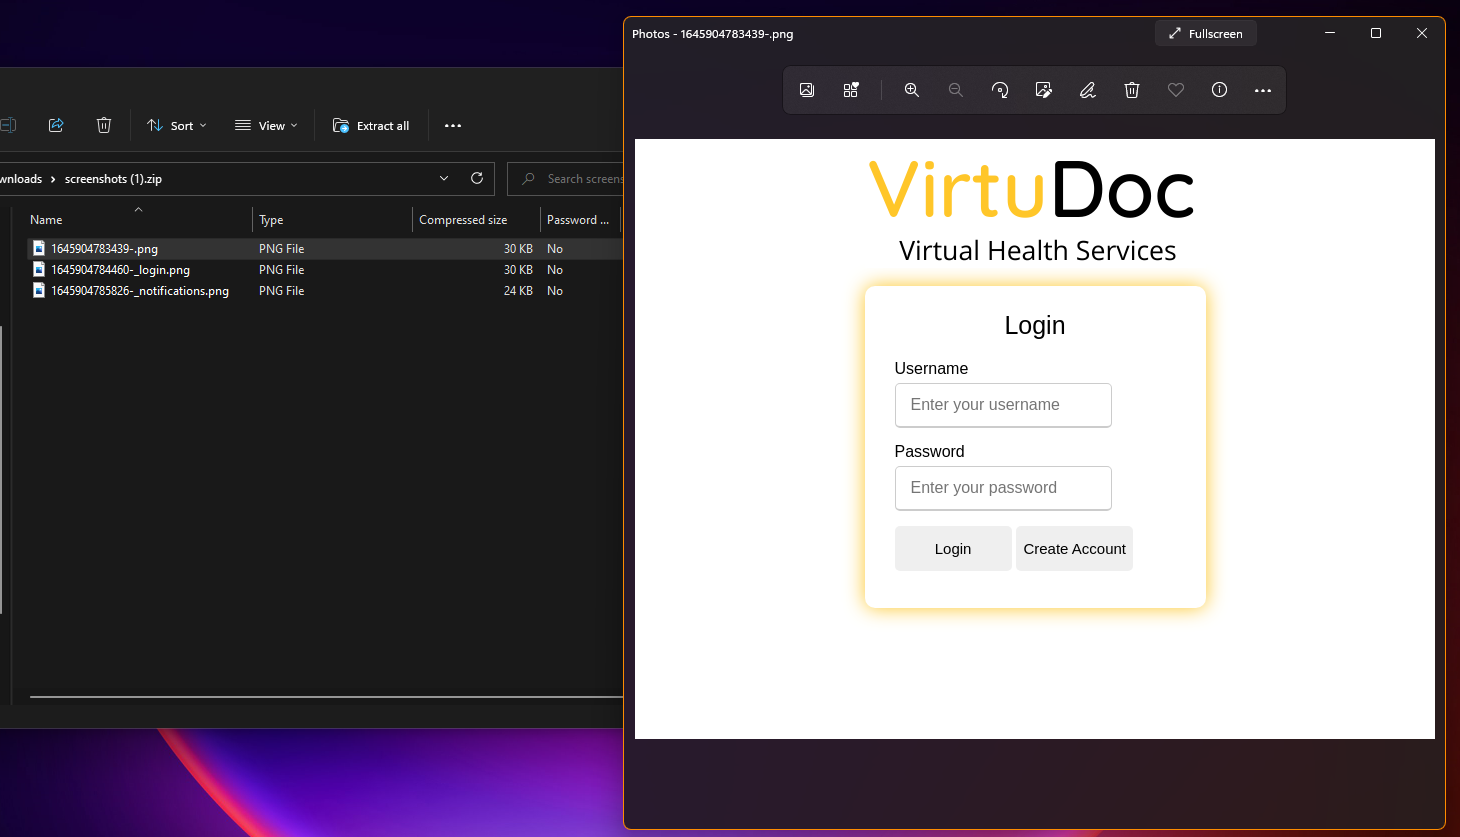Sort by the Compressed size column header
Screen dimensions: 1460x837
[476, 220]
